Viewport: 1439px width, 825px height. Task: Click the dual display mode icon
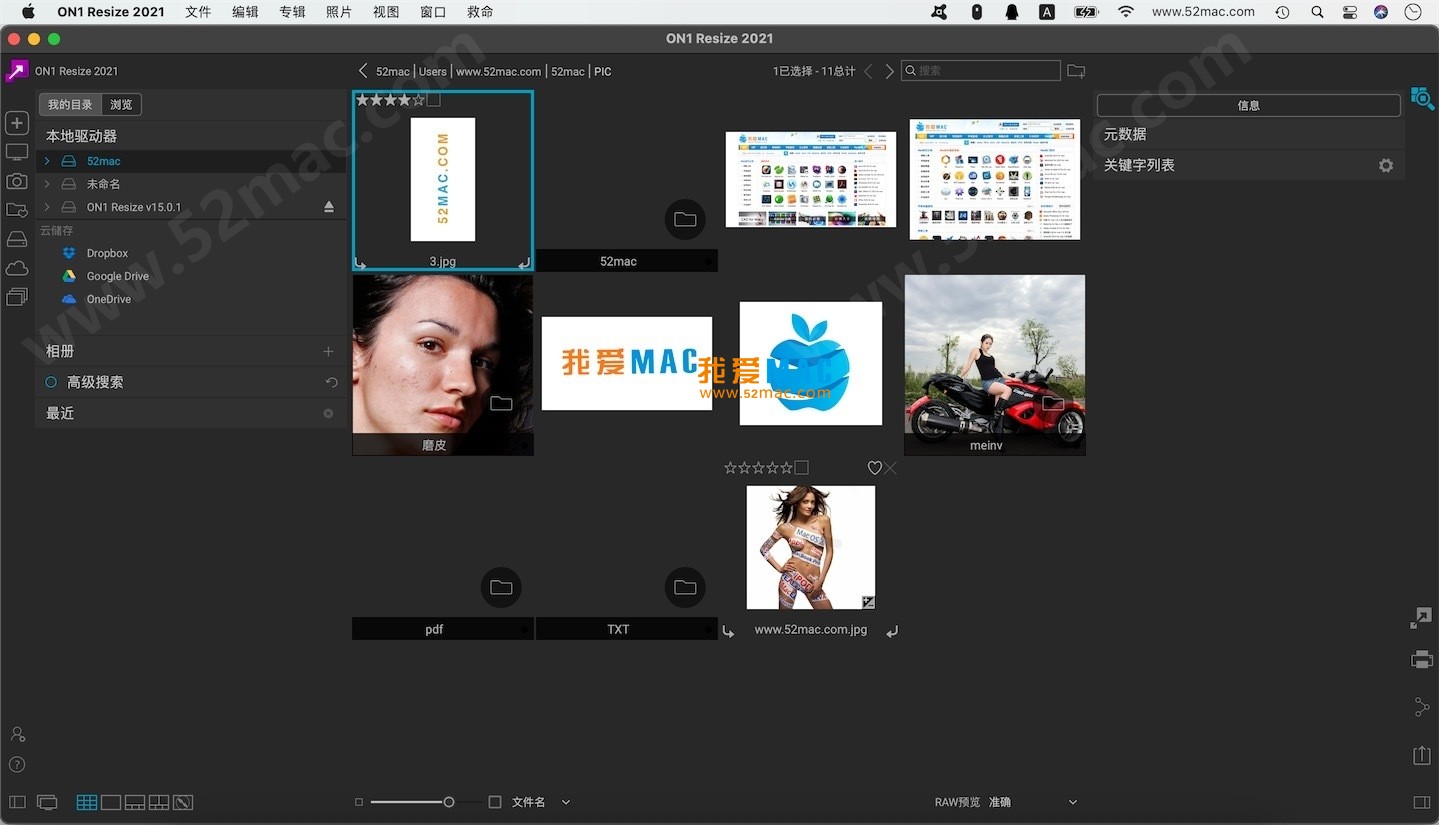tap(47, 802)
